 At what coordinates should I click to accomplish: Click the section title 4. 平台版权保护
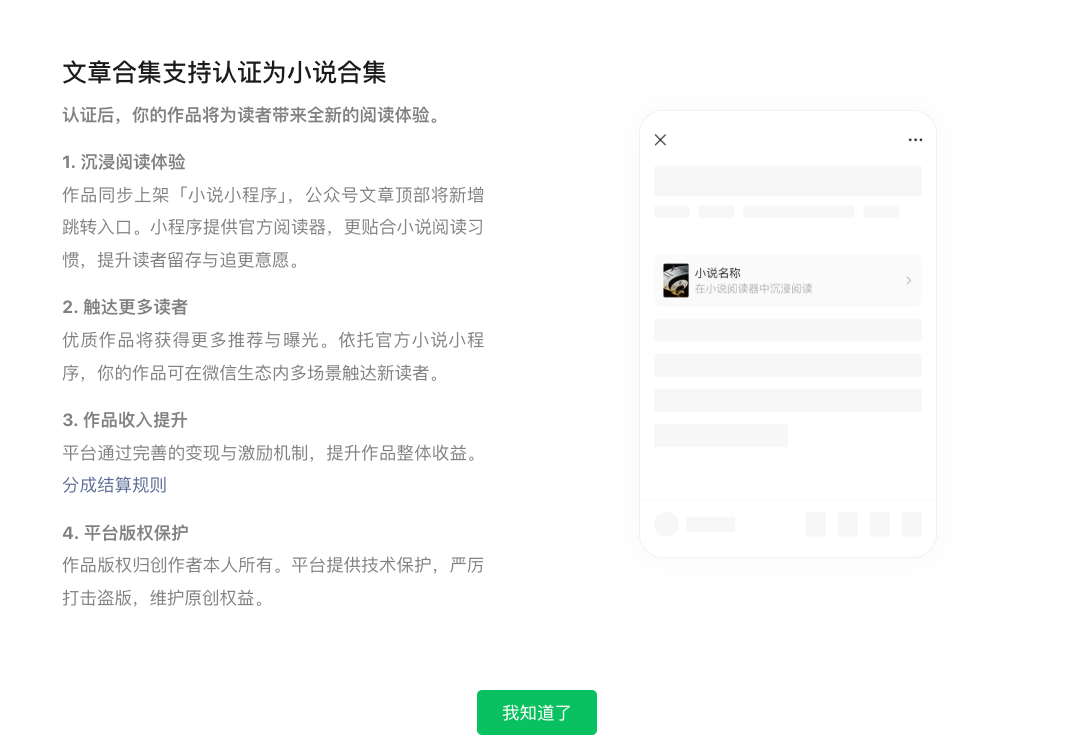pos(125,532)
